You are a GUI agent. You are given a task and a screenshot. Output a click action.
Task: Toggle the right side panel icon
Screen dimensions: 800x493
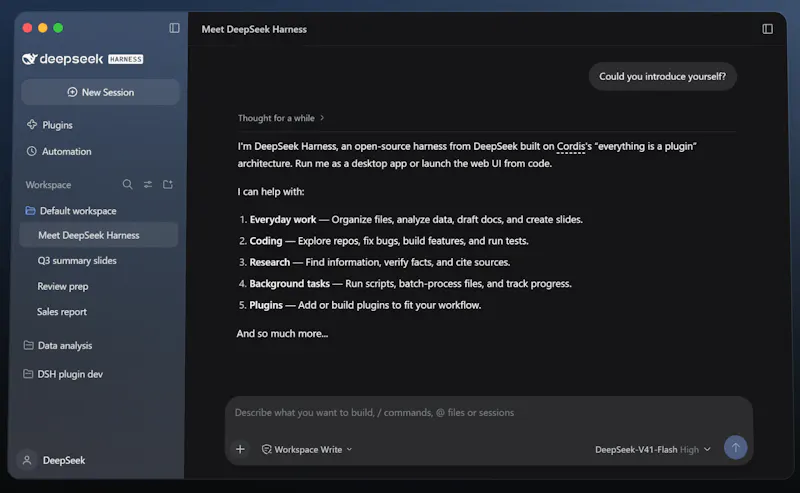767,29
